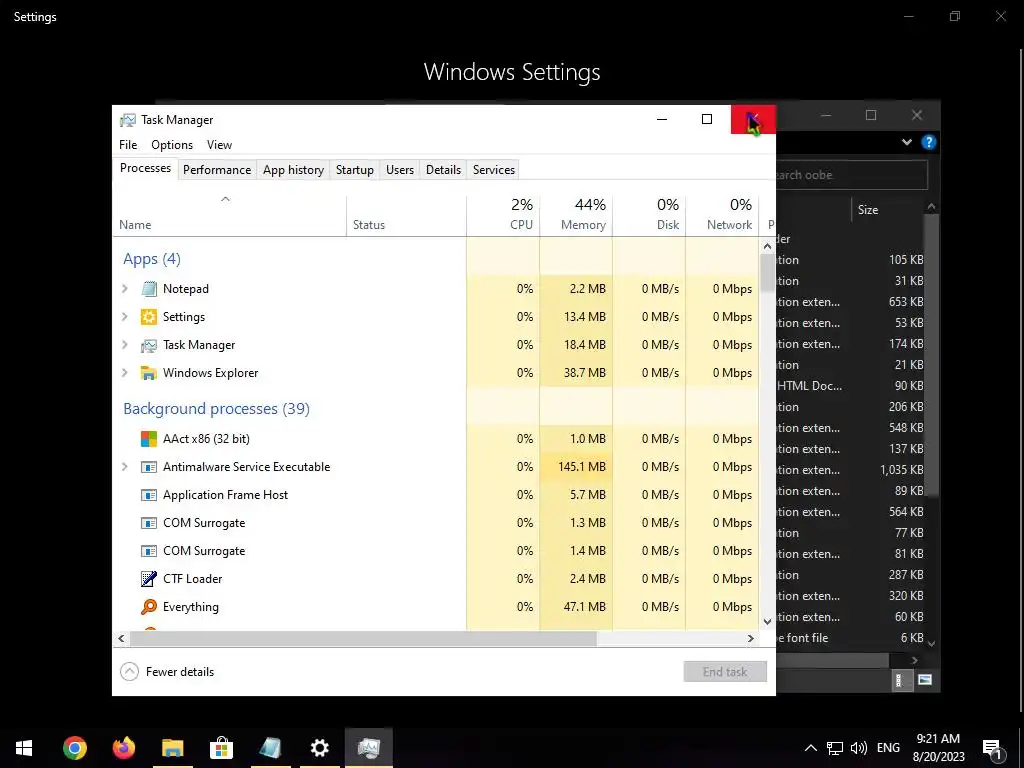Open the File menu
The width and height of the screenshot is (1024, 768).
pos(128,145)
